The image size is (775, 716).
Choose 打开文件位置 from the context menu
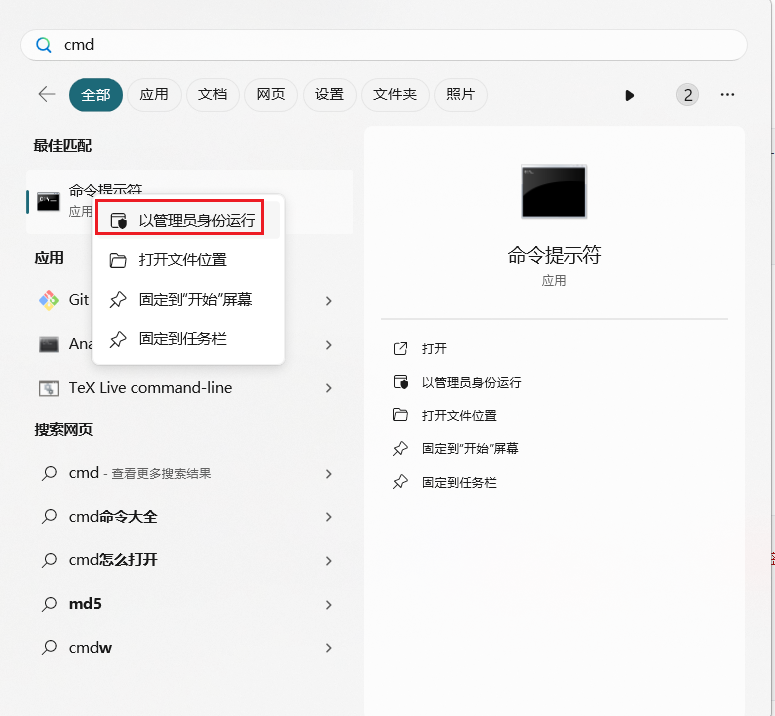tap(182, 260)
